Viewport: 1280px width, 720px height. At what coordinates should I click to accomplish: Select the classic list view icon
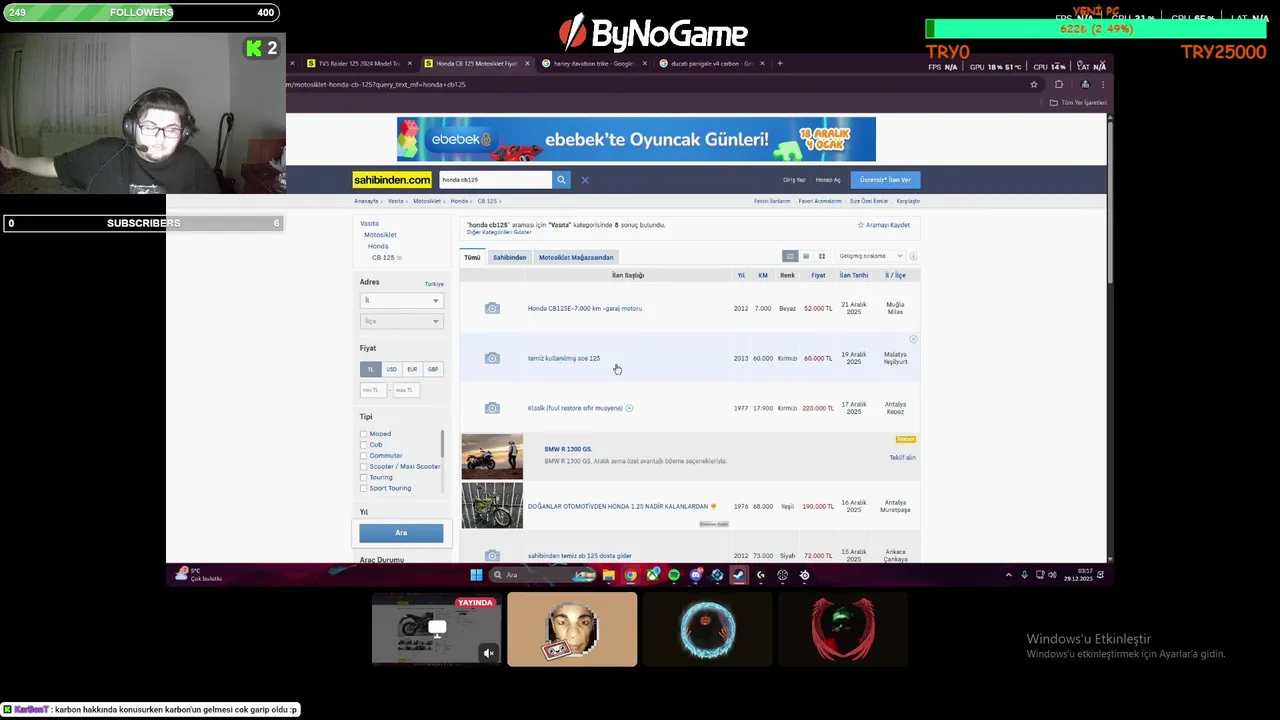pos(790,256)
